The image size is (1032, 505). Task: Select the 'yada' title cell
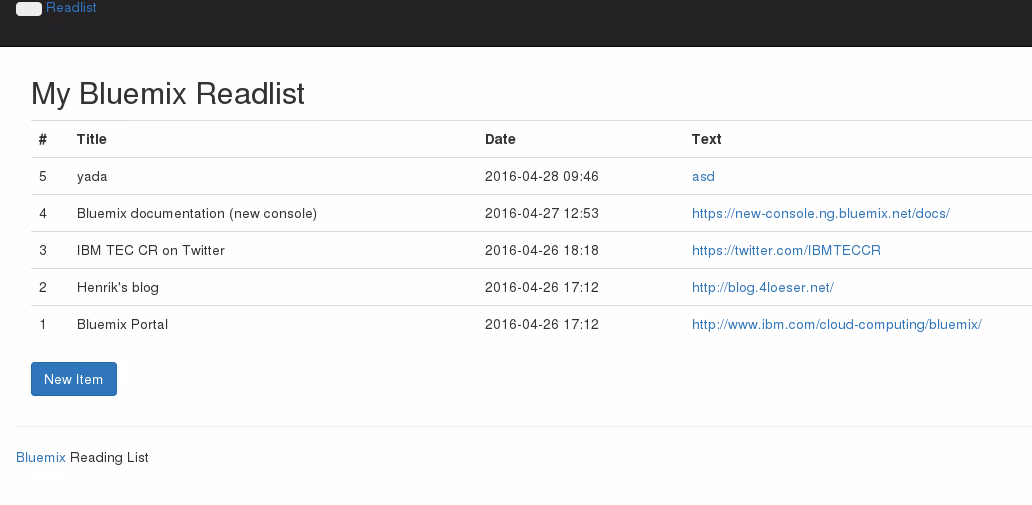pos(92,176)
